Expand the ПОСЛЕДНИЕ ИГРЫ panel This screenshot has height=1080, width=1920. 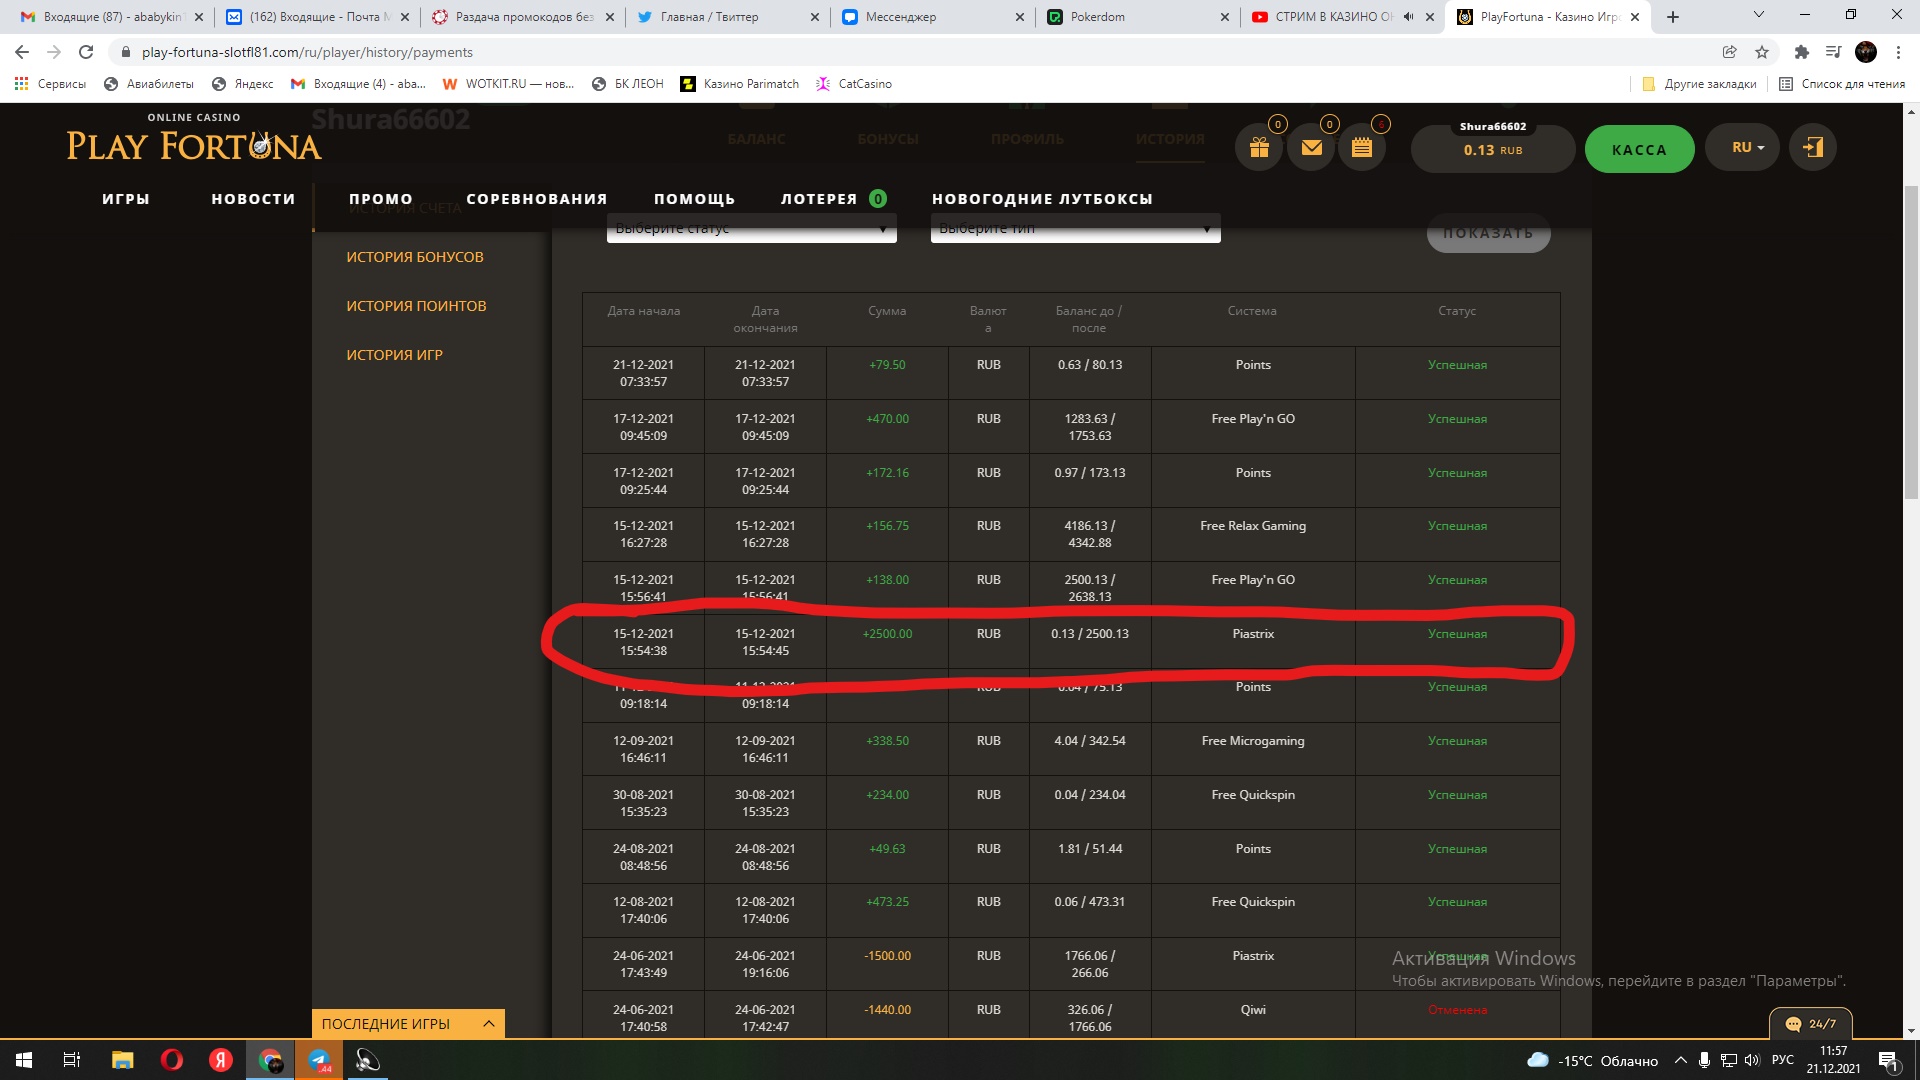tap(408, 1024)
